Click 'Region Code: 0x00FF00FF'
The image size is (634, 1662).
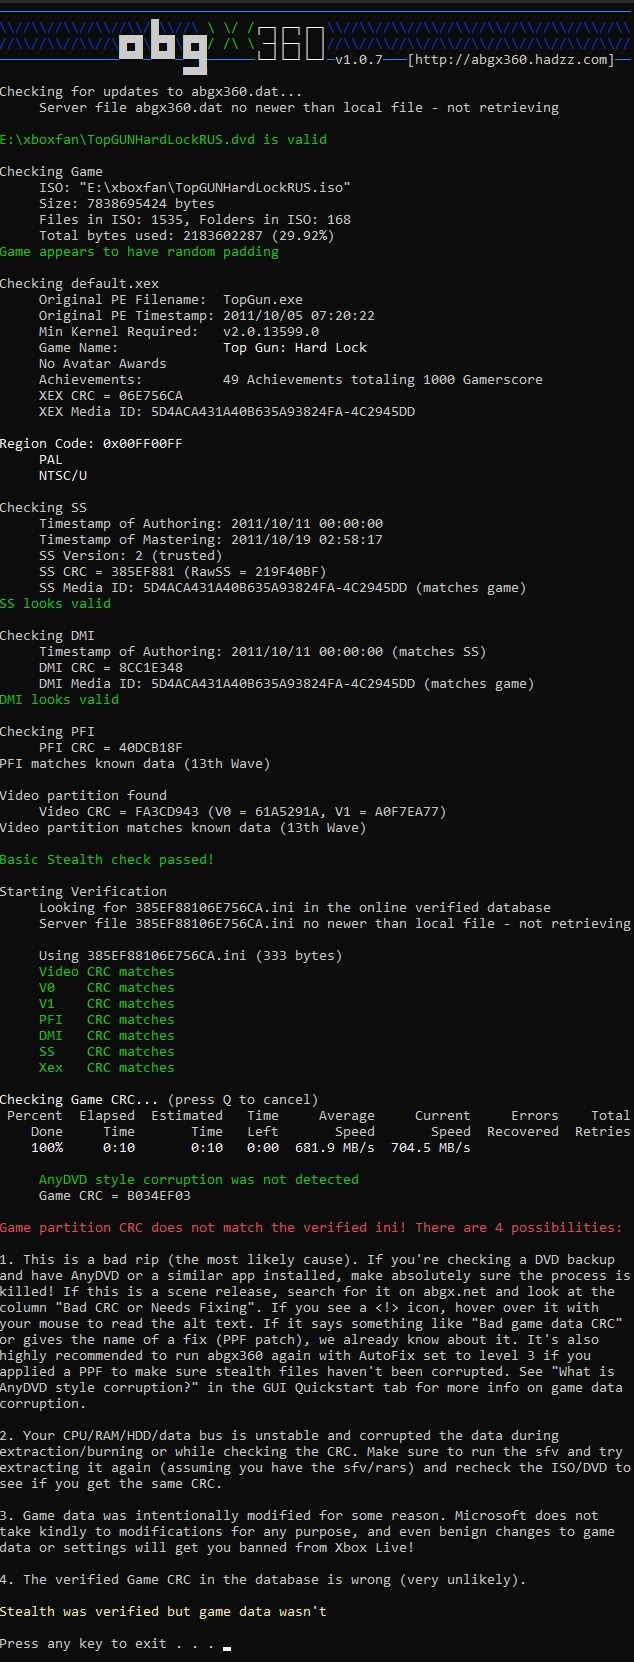click(x=91, y=444)
